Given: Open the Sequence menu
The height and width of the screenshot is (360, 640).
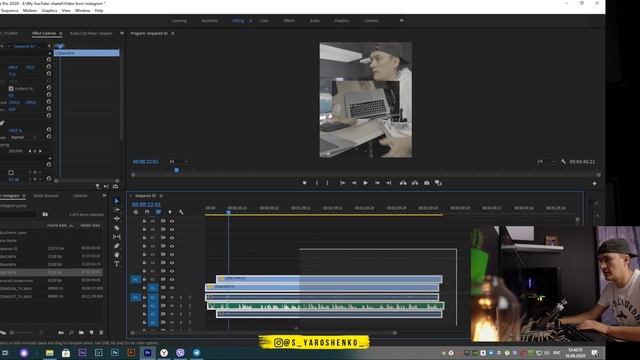Looking at the screenshot, I should [x=9, y=11].
